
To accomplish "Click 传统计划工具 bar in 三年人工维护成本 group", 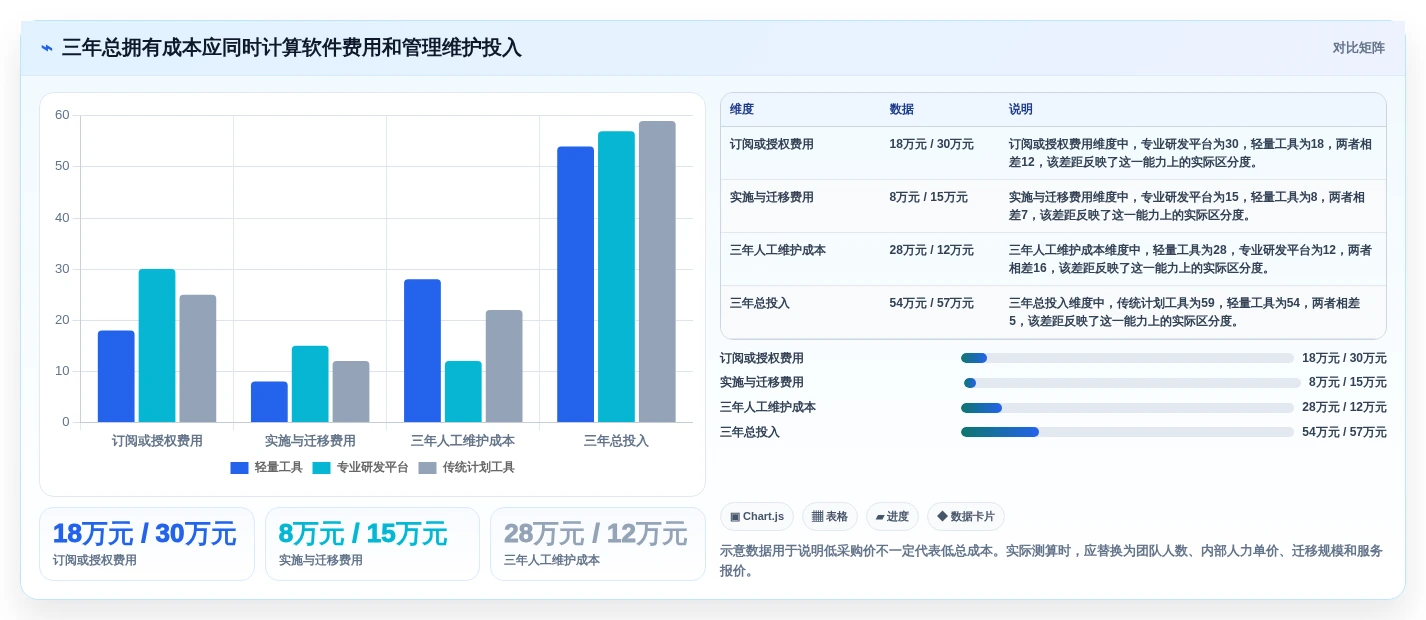I will click(504, 366).
